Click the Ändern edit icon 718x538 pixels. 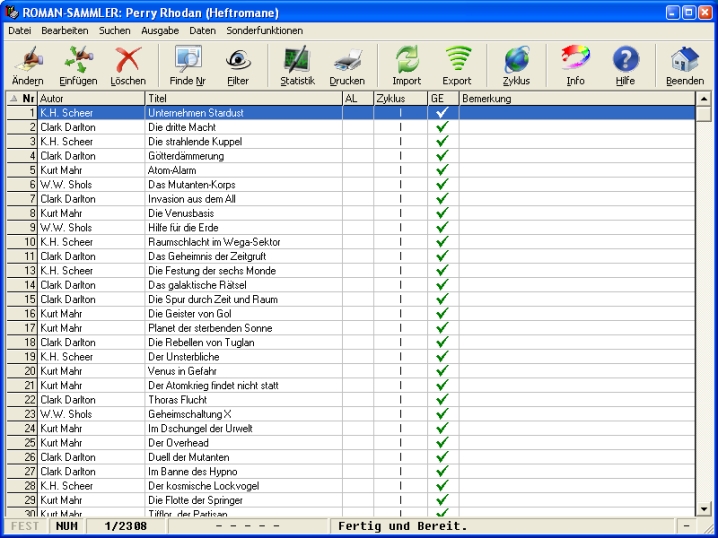[27, 65]
